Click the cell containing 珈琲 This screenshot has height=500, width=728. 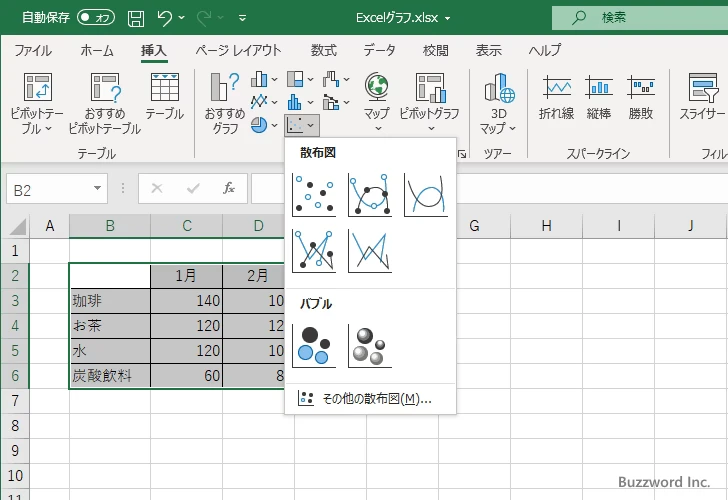coord(110,301)
